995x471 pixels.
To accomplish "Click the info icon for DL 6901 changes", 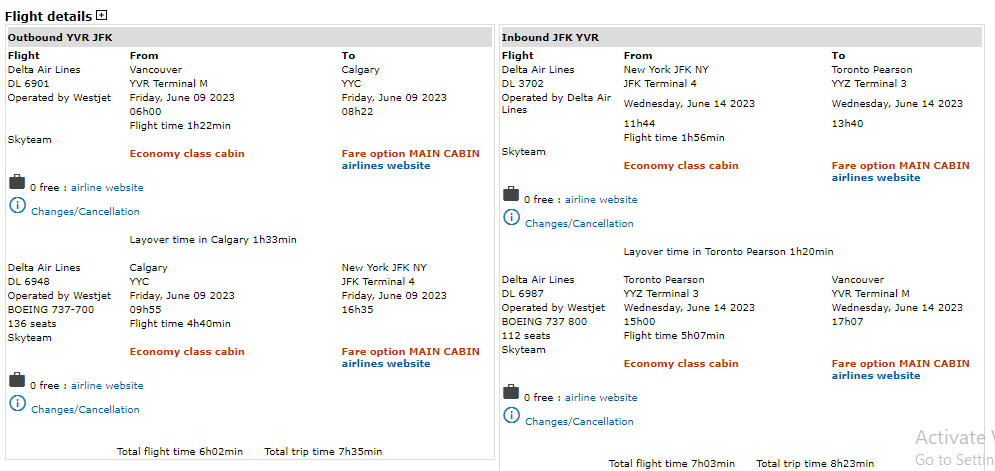I will coord(17,205).
